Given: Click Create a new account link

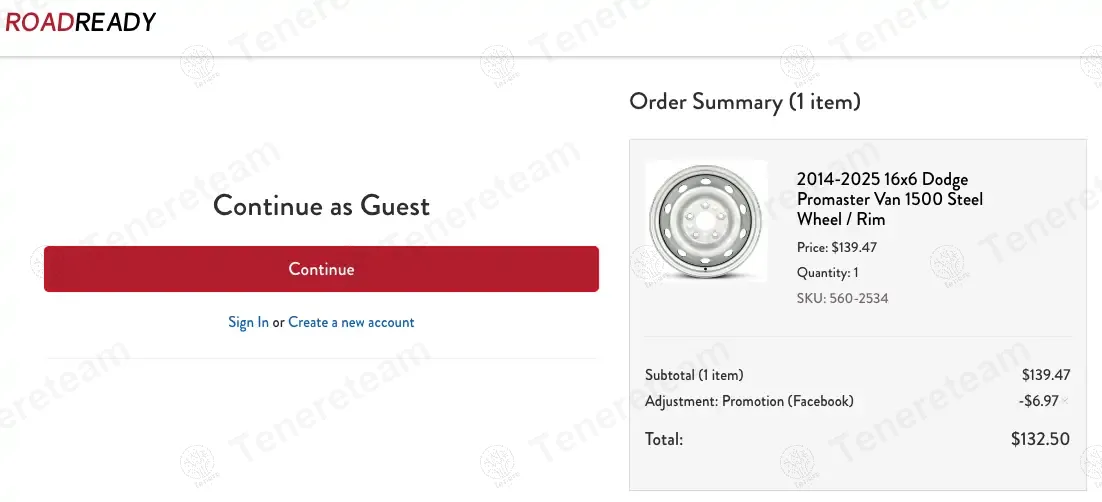Looking at the screenshot, I should click(x=351, y=322).
